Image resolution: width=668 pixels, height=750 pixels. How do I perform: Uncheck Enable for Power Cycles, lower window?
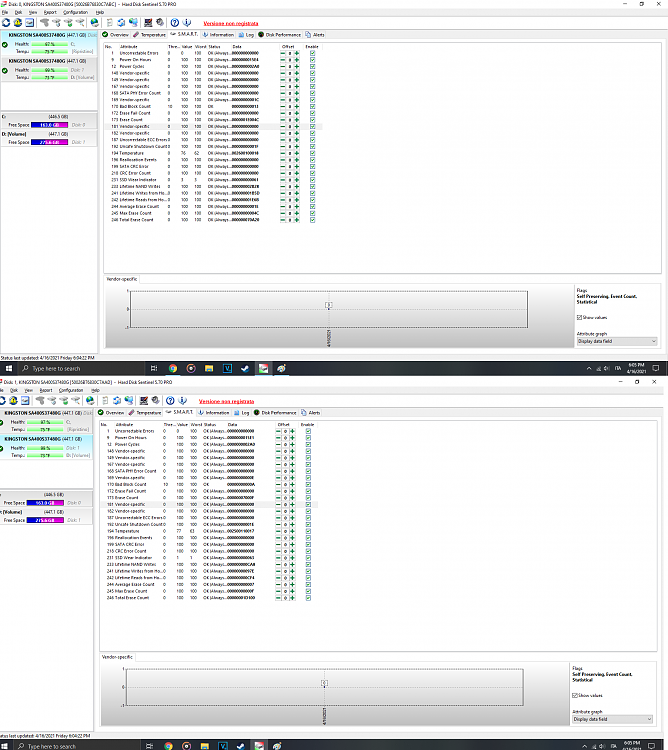308,444
